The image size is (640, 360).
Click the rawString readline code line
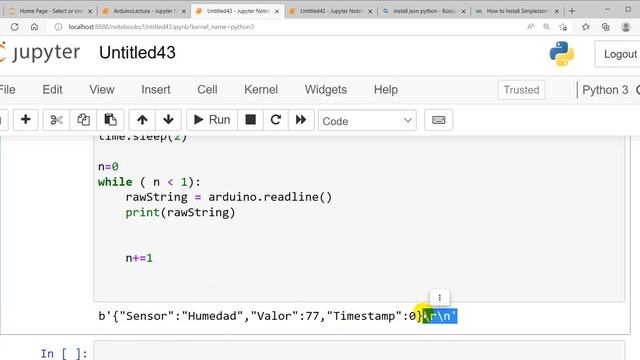click(229, 197)
